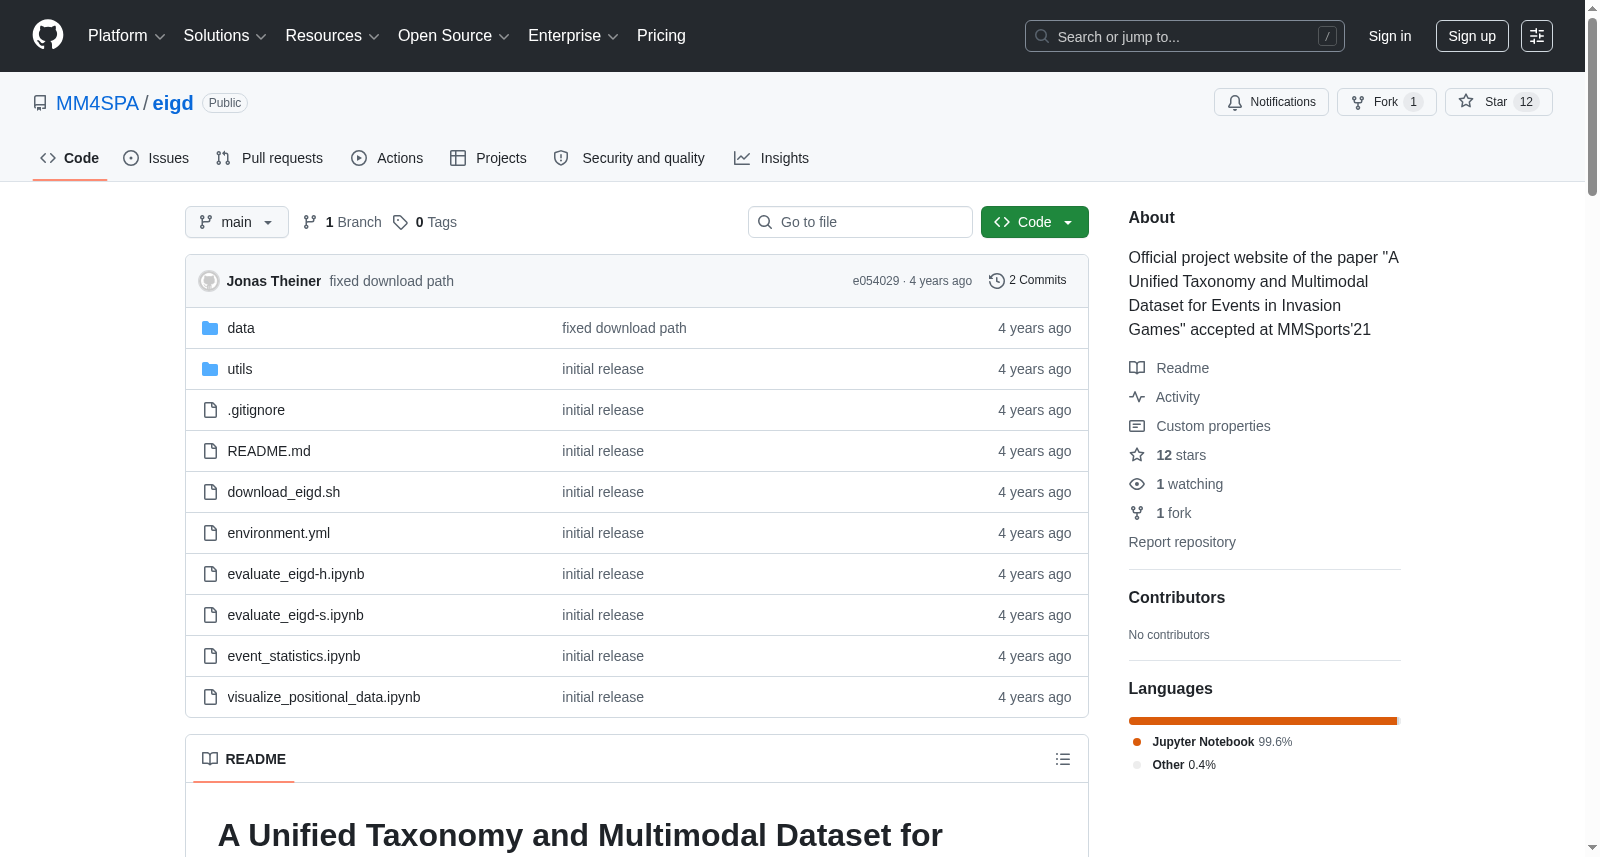Image resolution: width=1600 pixels, height=857 pixels.
Task: Click the e054029 commit hash
Action: coord(876,281)
